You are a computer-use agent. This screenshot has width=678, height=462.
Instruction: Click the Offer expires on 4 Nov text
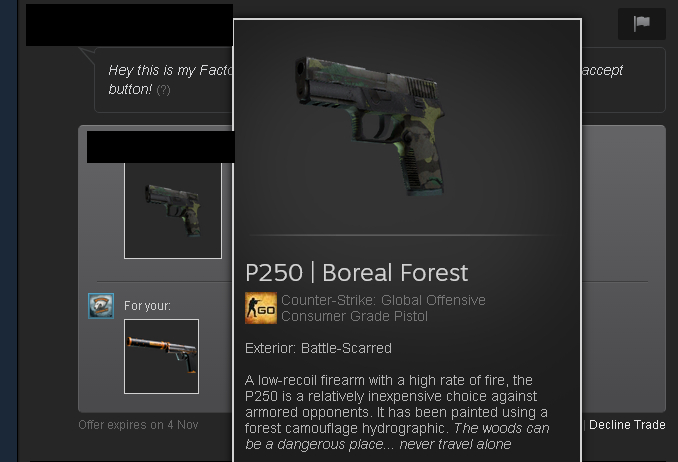[x=138, y=425]
